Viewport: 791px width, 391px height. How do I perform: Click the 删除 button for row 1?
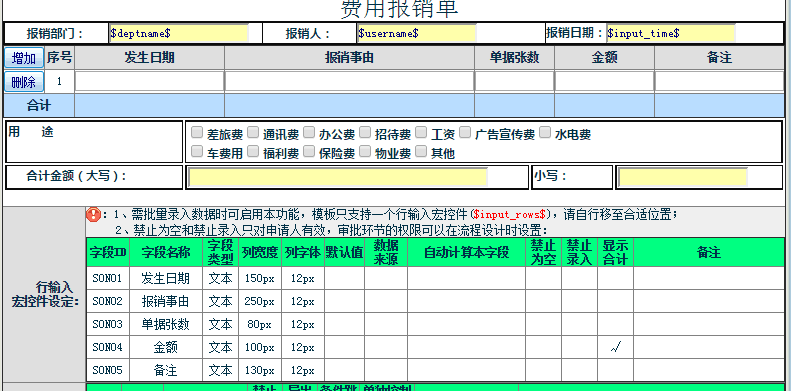click(x=24, y=82)
